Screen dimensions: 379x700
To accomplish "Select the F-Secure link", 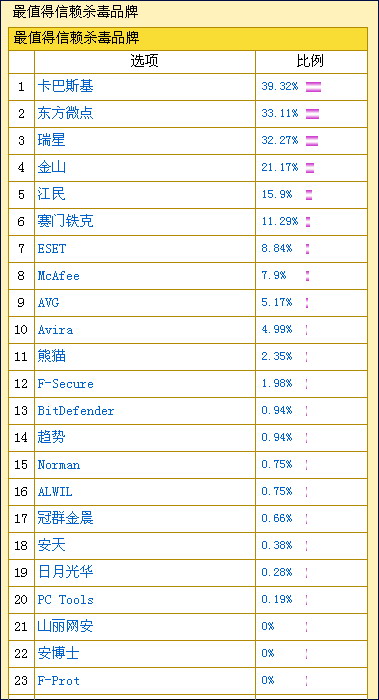I will [65, 384].
